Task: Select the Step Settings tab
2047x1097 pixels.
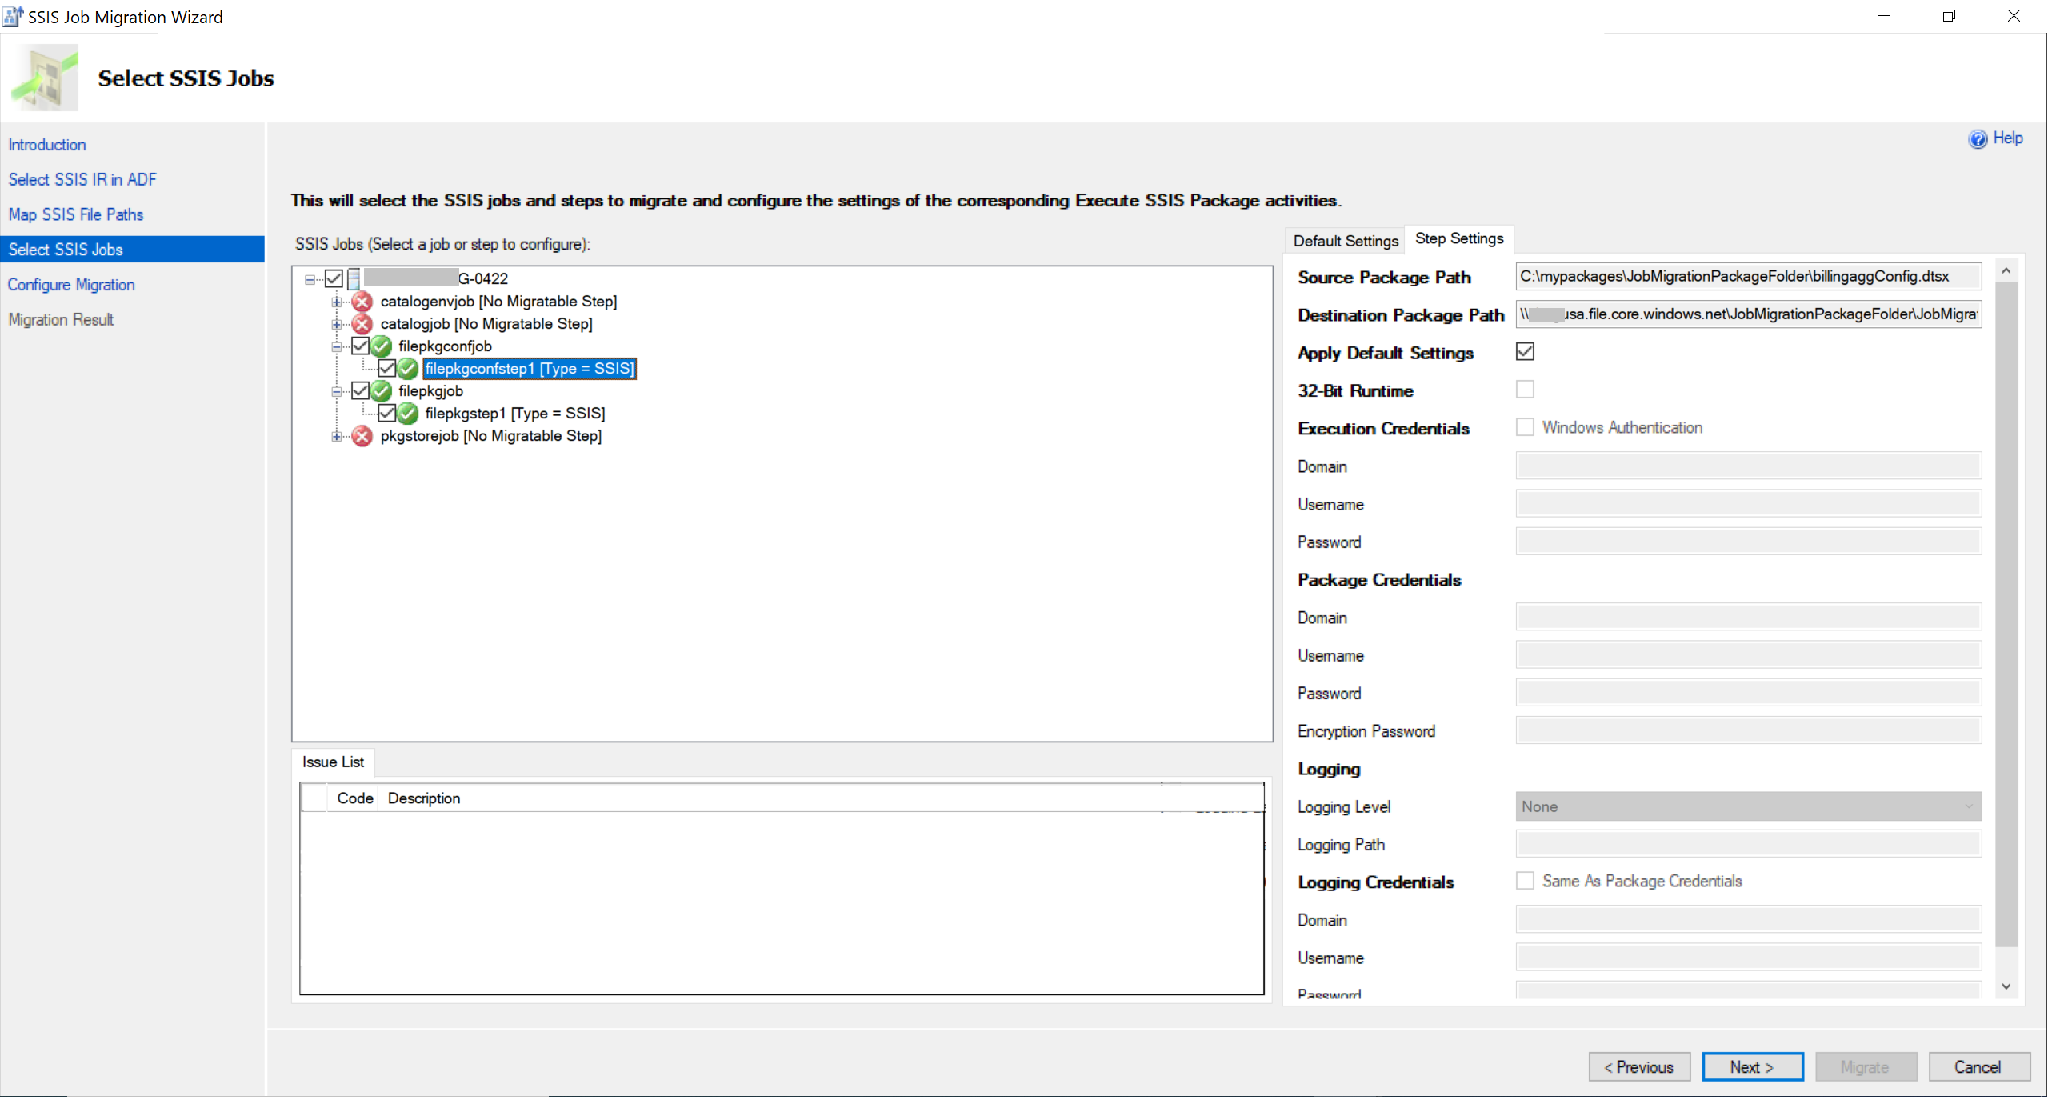Action: [1459, 238]
